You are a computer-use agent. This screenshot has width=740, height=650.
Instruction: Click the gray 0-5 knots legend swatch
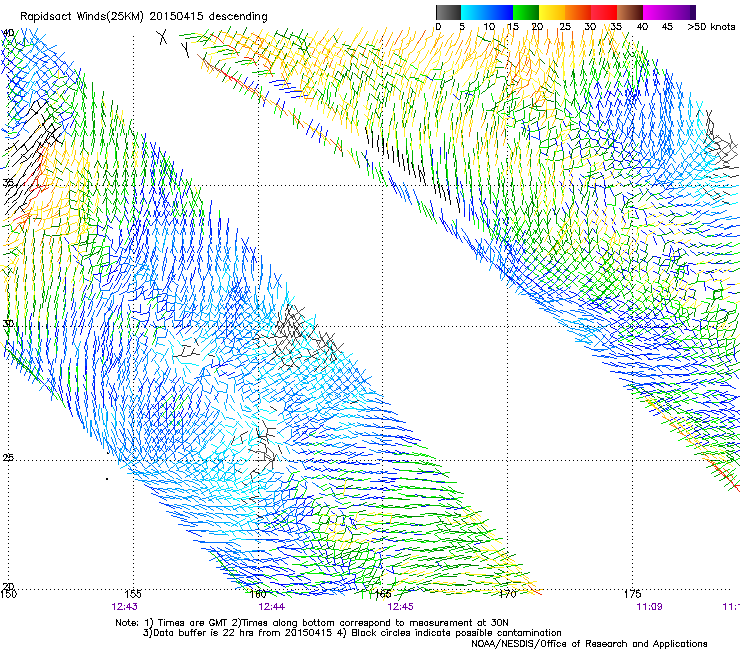pos(448,12)
